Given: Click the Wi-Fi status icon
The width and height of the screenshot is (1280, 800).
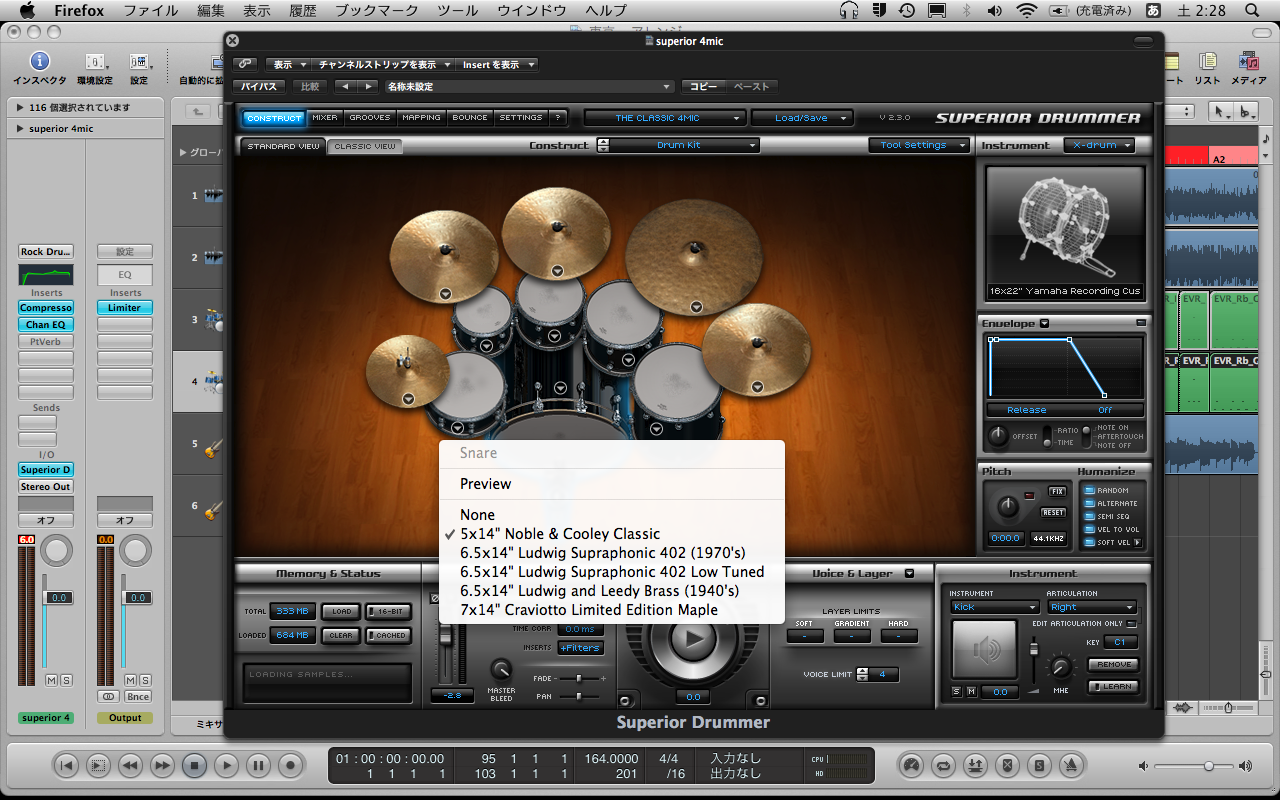Looking at the screenshot, I should (x=1027, y=10).
